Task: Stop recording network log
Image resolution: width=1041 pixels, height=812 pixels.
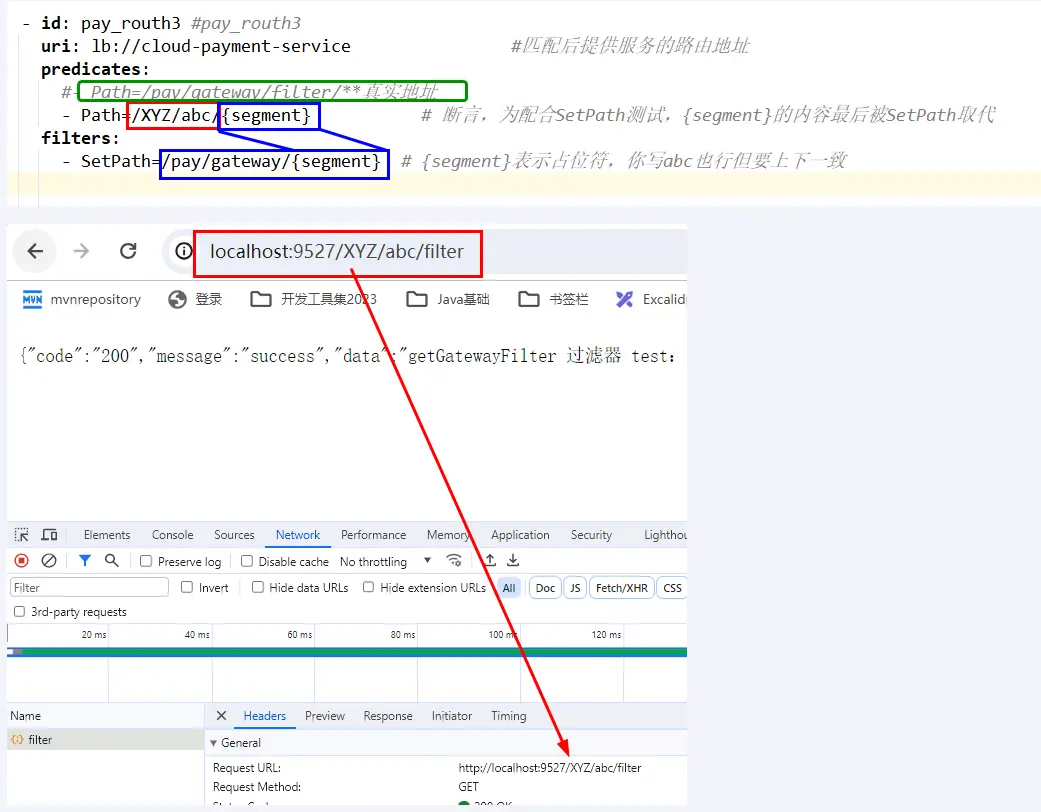Action: point(21,561)
